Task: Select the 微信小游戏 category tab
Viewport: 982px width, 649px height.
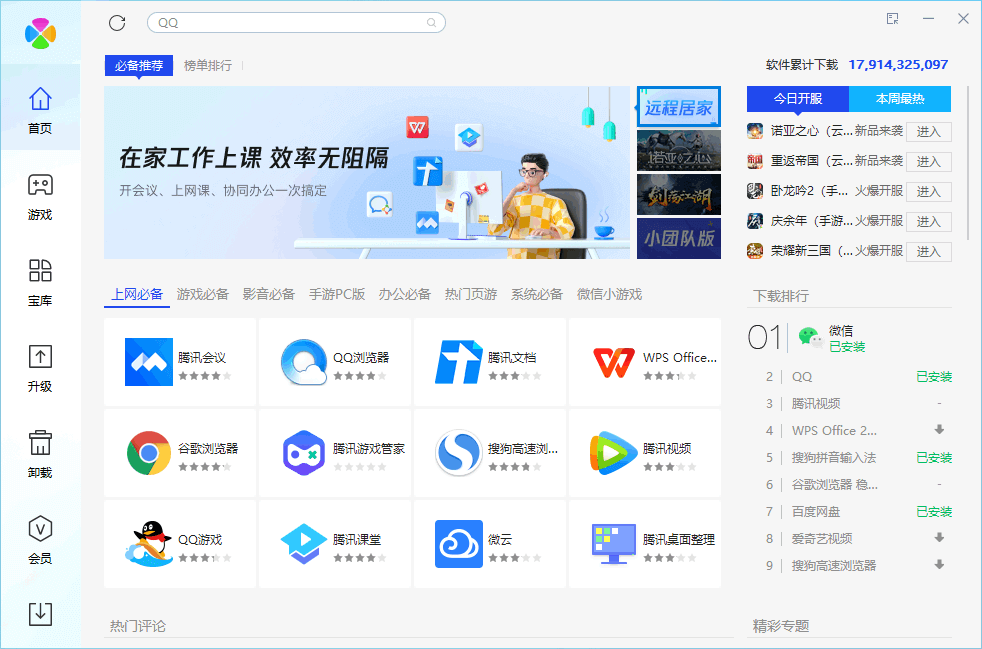Action: coord(609,294)
